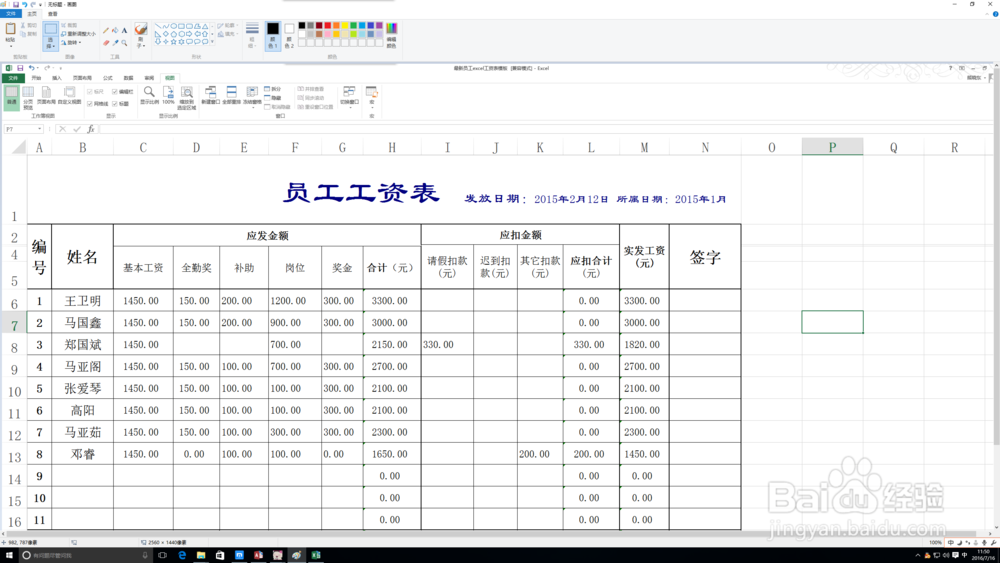Open the Rotate dropdown in Paint
This screenshot has width=1000, height=563.
[x=70, y=43]
